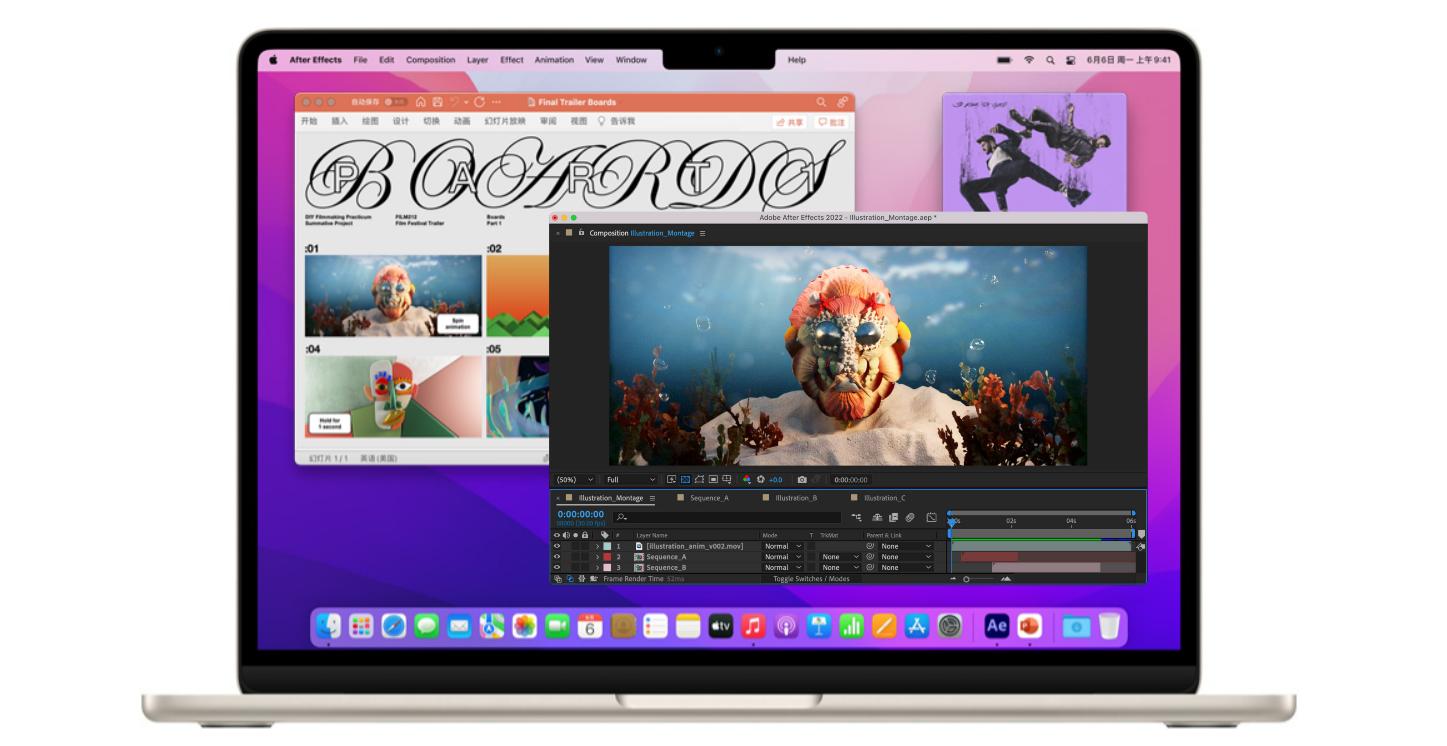Open the Composition panel menu icon
1447x746 pixels.
(703, 231)
